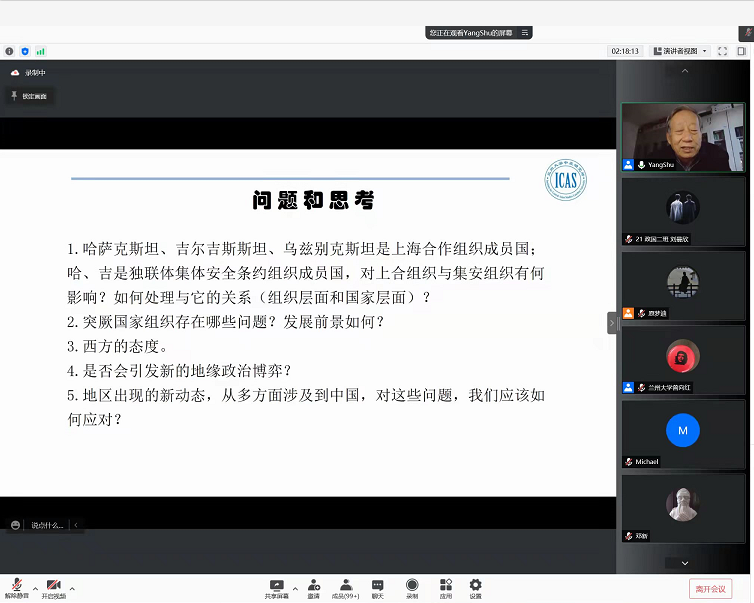Open meeting settings gear
The height and width of the screenshot is (603, 754).
pyautogui.click(x=476, y=585)
